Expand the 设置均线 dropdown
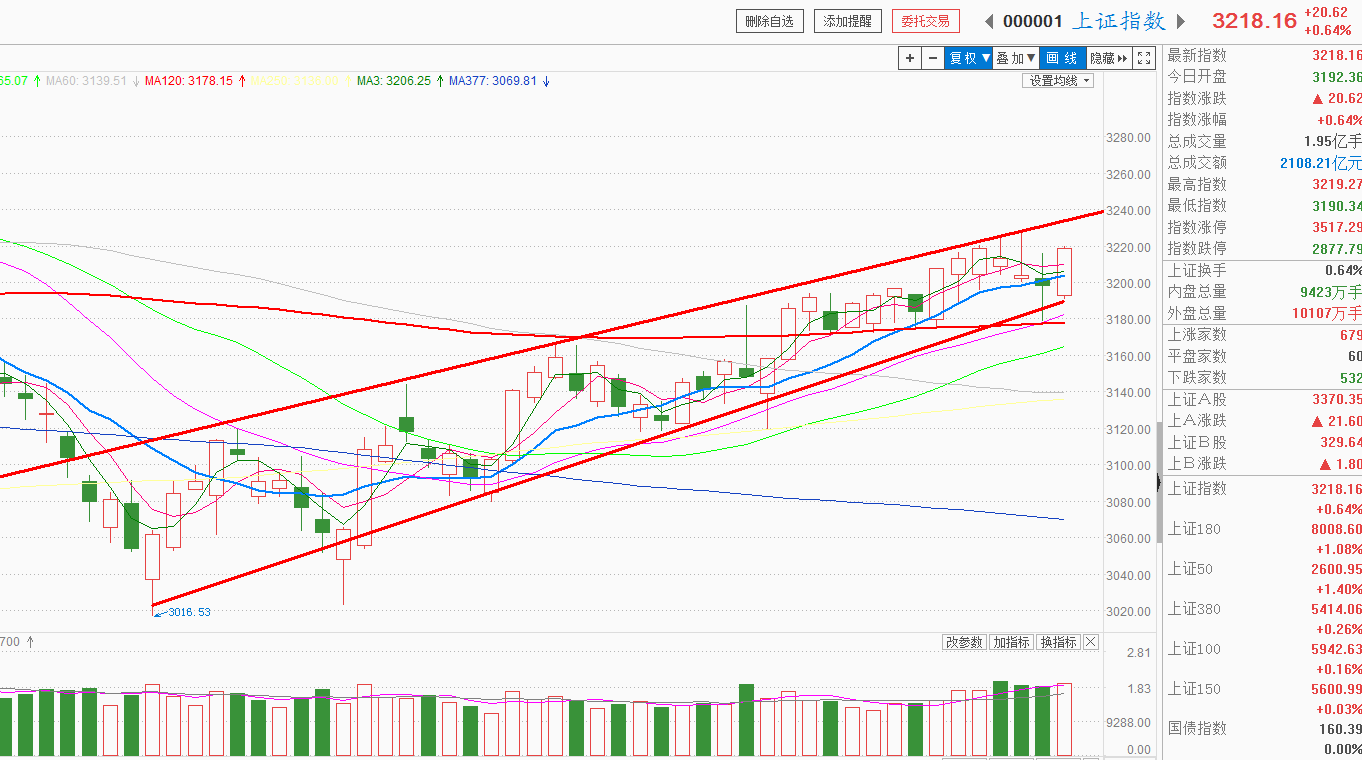Image resolution: width=1362 pixels, height=760 pixels. tap(1058, 81)
